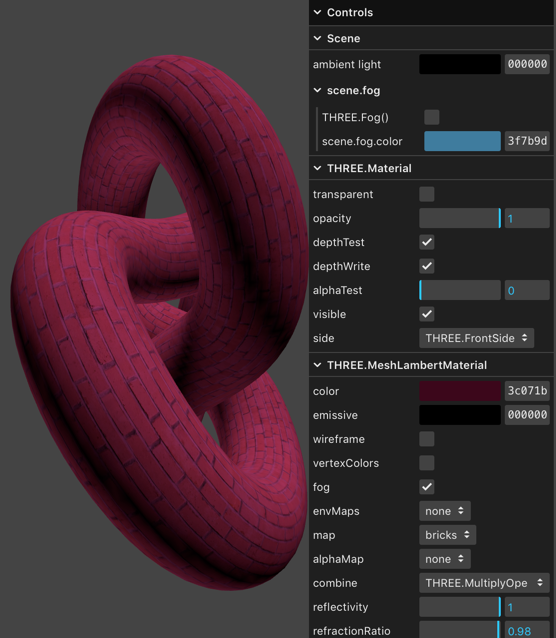The height and width of the screenshot is (638, 556).
Task: Collapse the Scene section
Action: (317, 38)
